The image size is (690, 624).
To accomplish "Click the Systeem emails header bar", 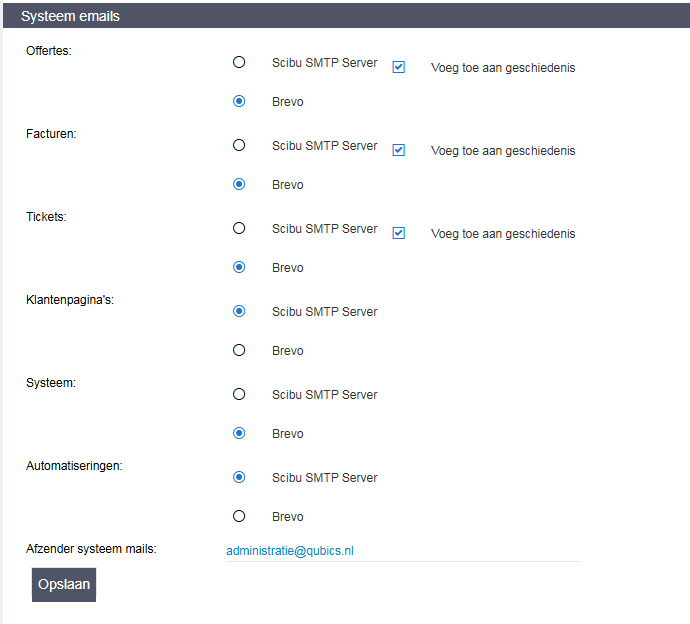I will pyautogui.click(x=345, y=16).
